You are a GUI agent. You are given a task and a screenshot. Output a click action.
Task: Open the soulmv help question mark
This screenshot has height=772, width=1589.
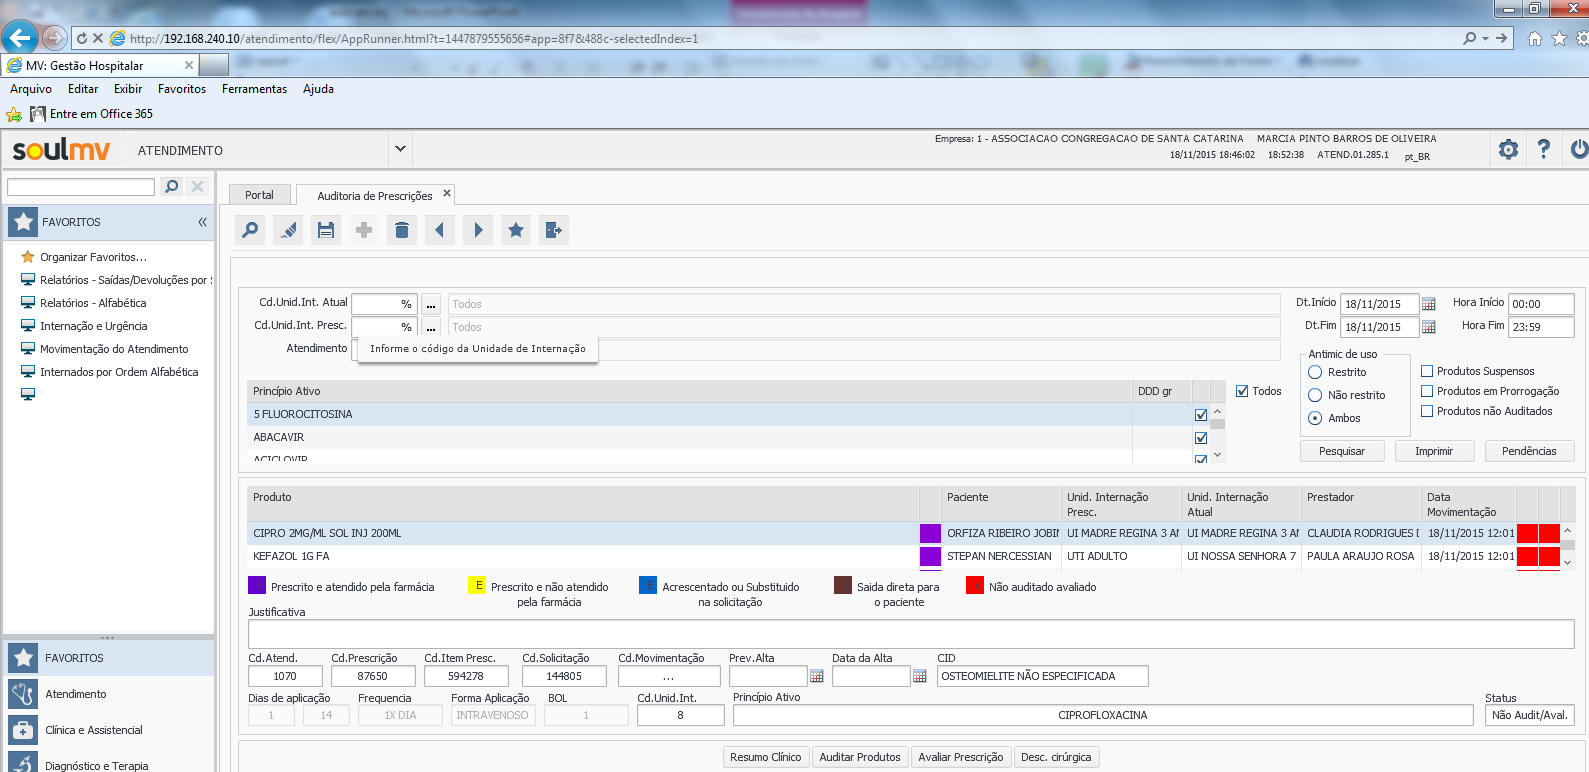[1544, 149]
